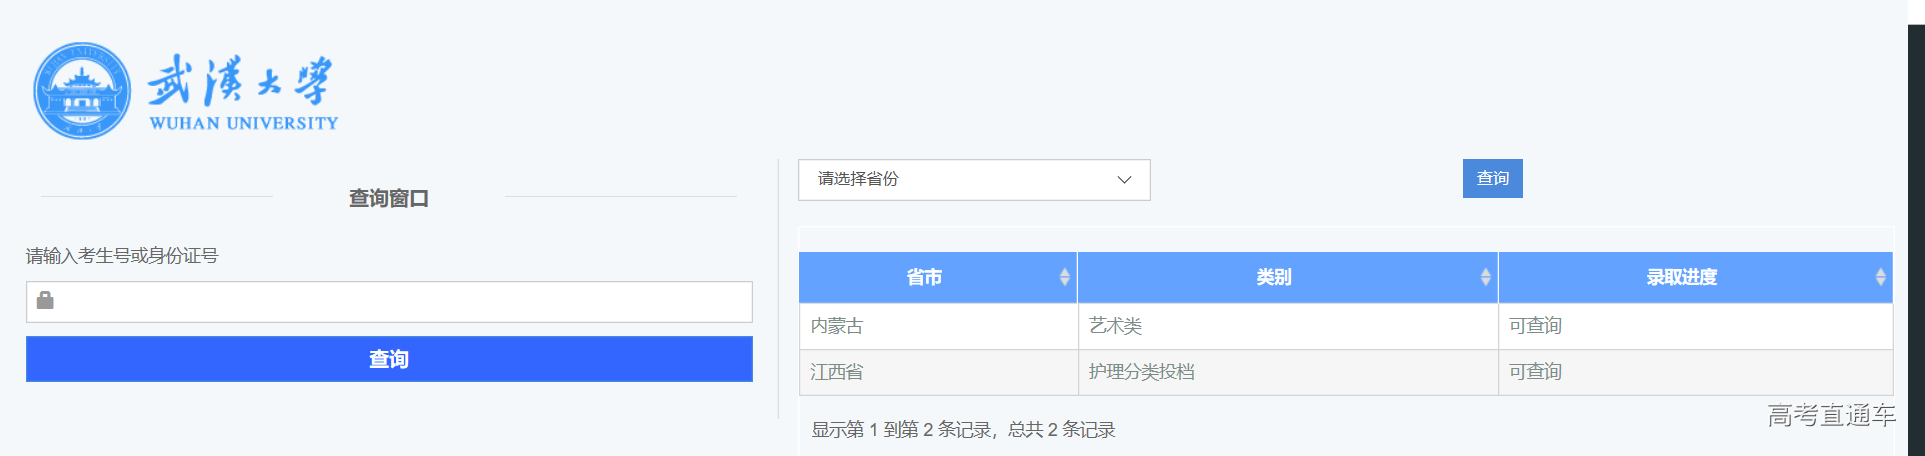Sort table by 省市 column header

(938, 277)
